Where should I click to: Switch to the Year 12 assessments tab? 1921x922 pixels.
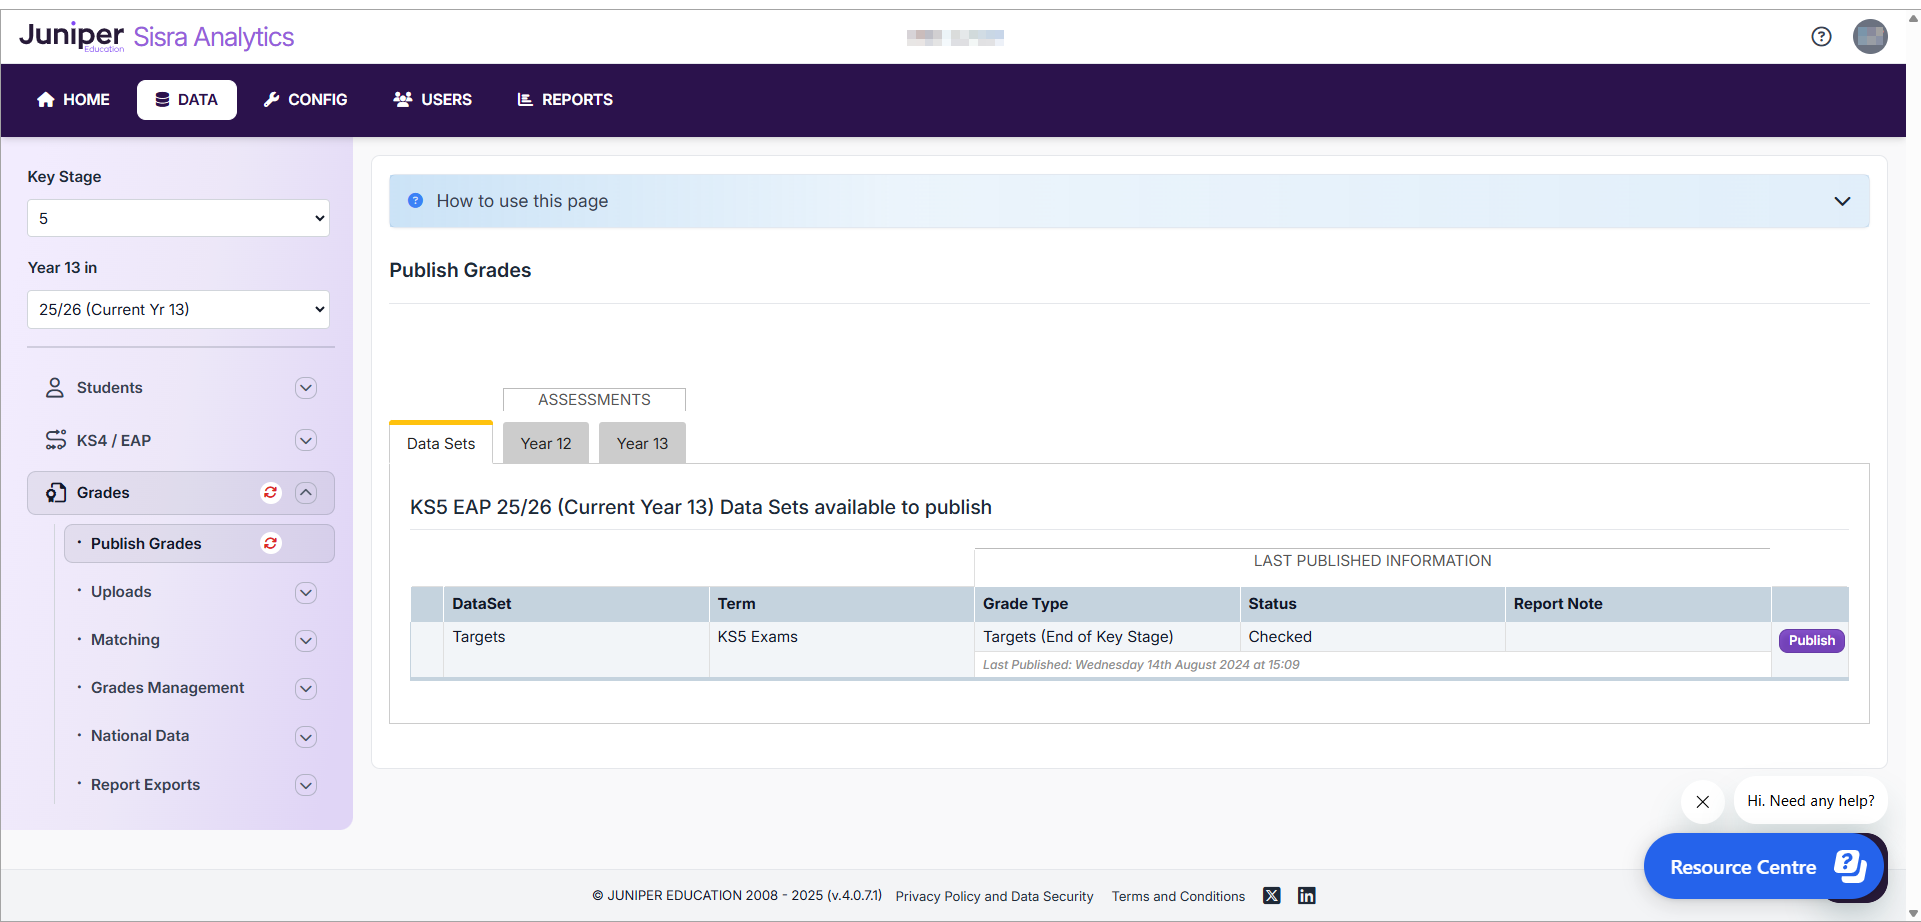click(545, 444)
